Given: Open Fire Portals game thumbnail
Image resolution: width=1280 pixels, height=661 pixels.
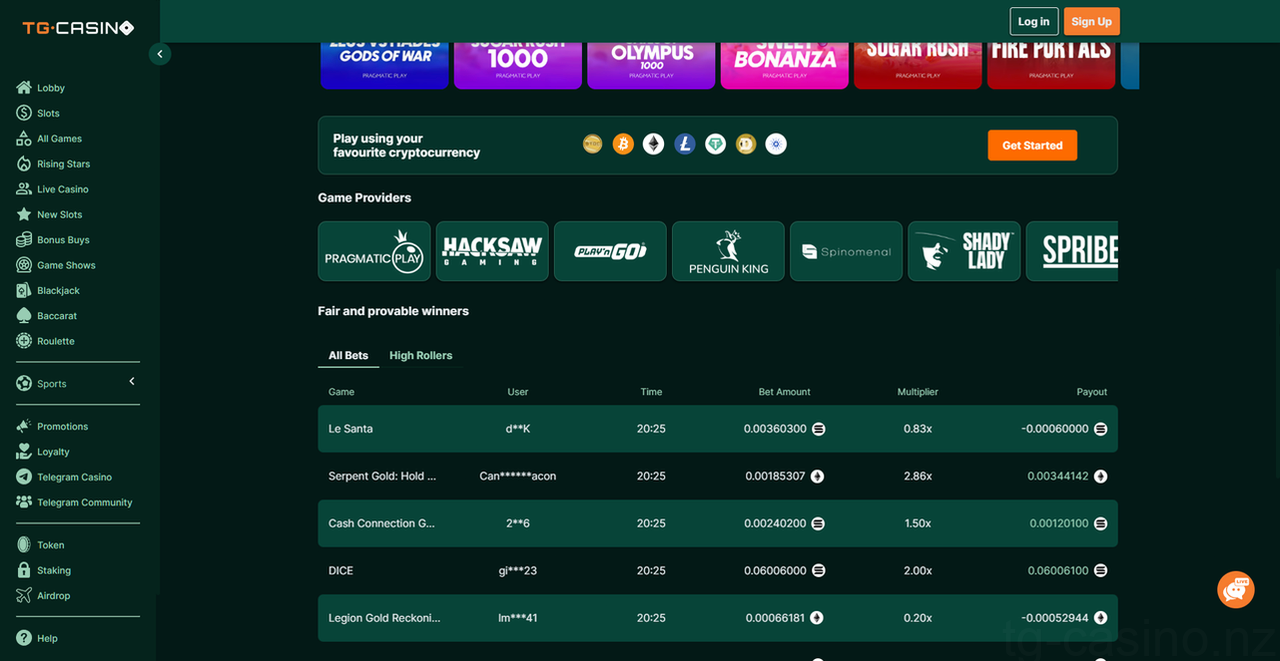Looking at the screenshot, I should point(1051,65).
